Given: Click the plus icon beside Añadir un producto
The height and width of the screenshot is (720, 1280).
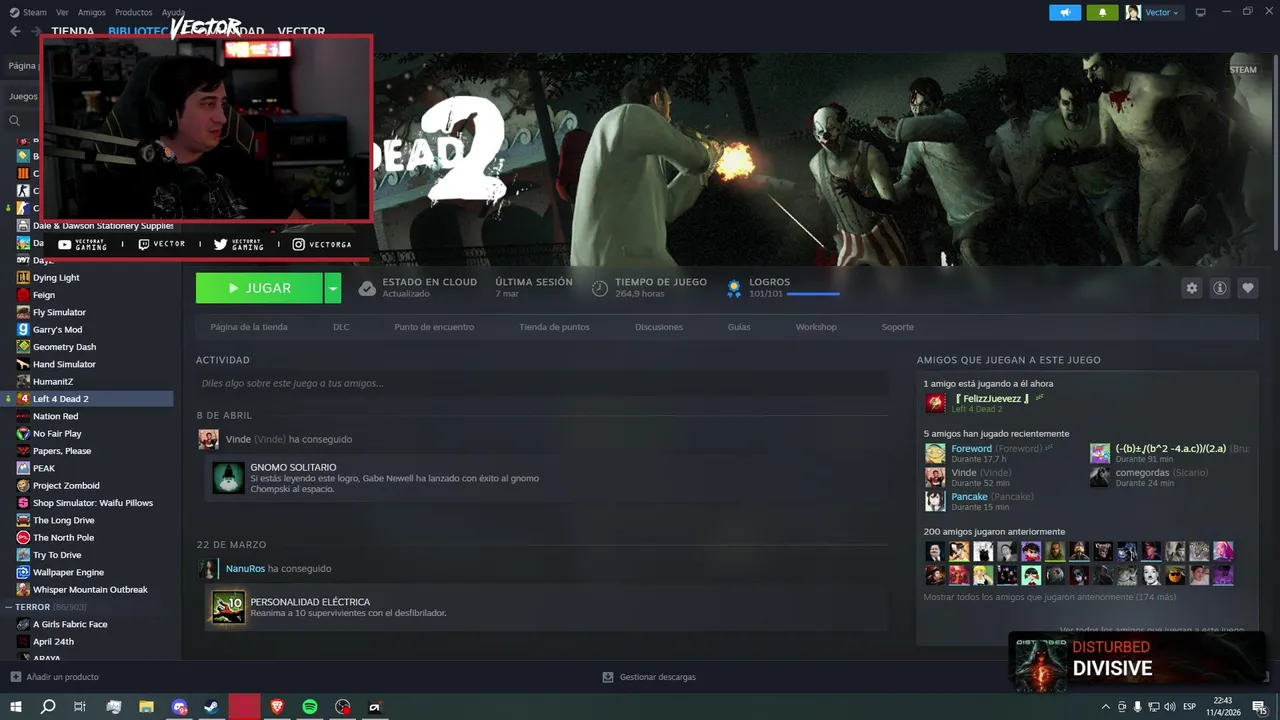Looking at the screenshot, I should (x=15, y=677).
